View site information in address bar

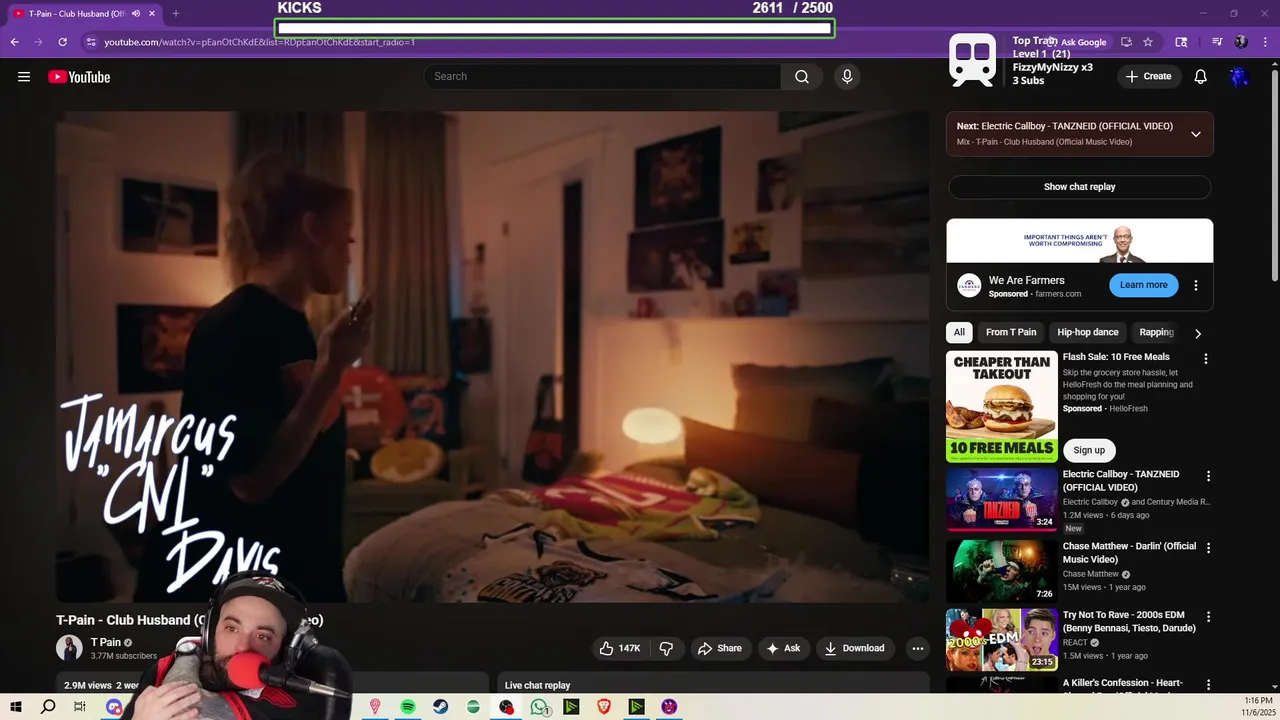click(x=91, y=42)
